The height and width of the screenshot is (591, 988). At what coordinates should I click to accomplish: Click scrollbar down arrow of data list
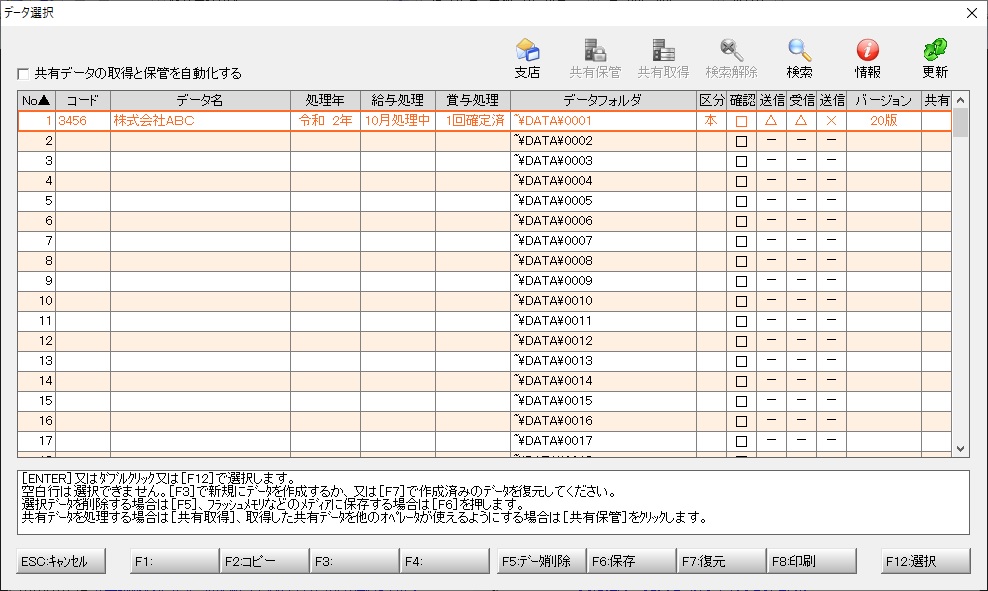pyautogui.click(x=960, y=449)
